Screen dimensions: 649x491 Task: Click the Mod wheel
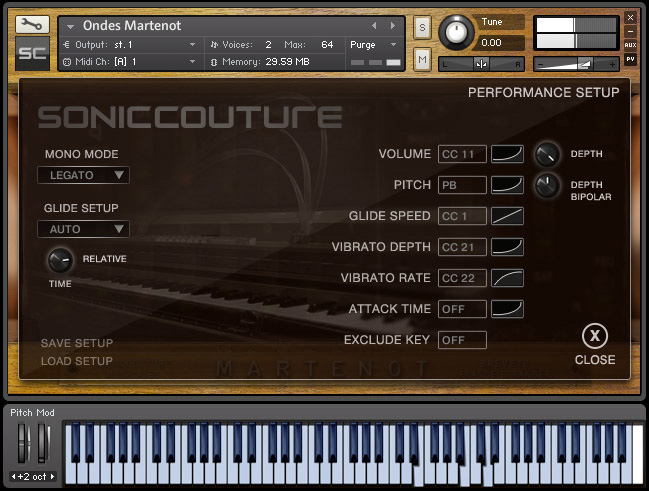[x=43, y=442]
